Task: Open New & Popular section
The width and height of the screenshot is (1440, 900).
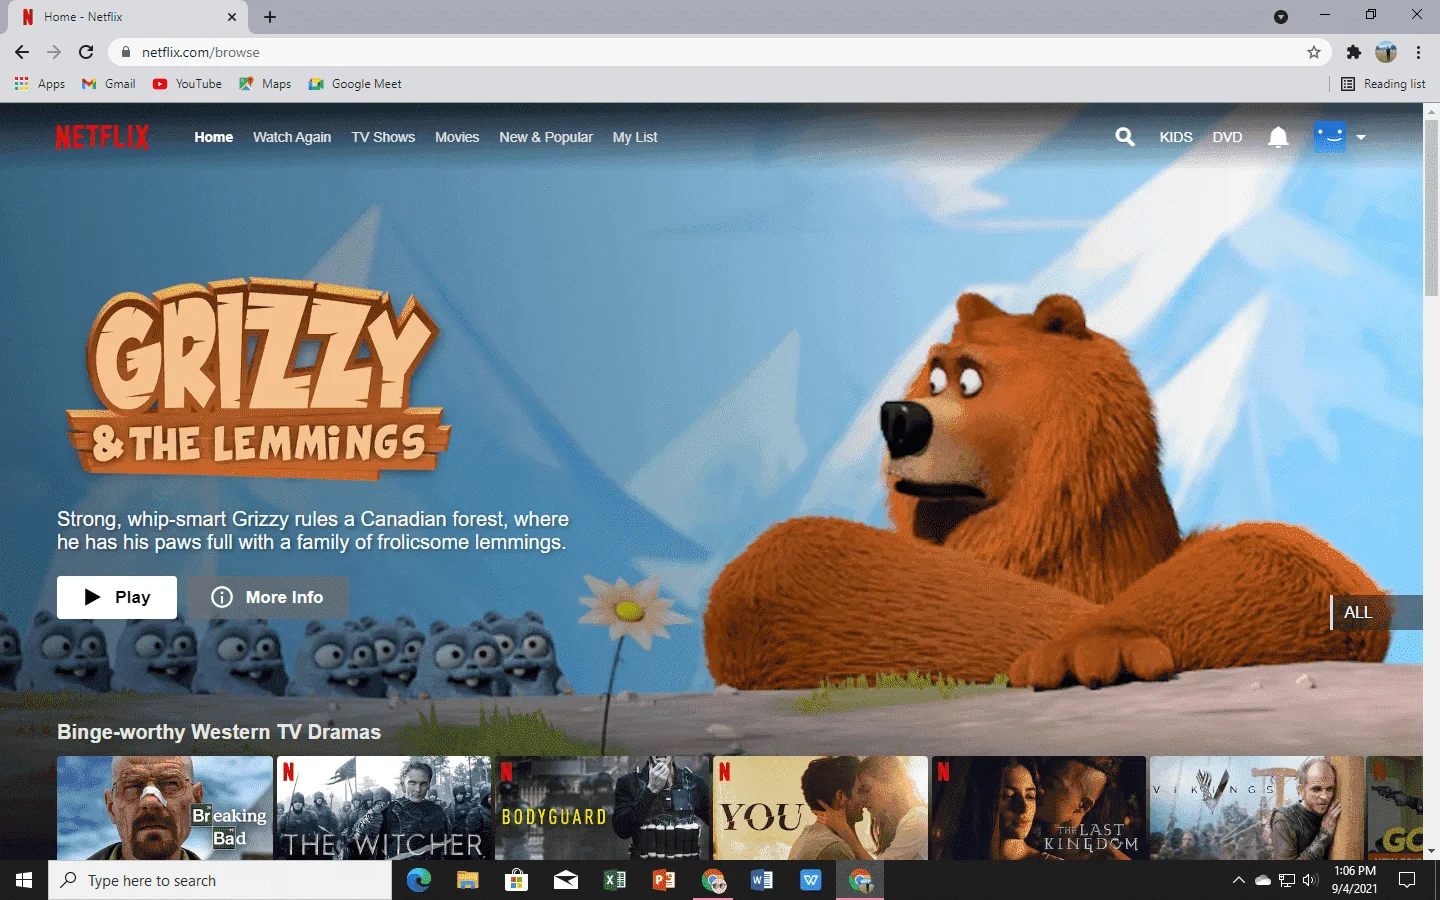Action: [x=546, y=137]
